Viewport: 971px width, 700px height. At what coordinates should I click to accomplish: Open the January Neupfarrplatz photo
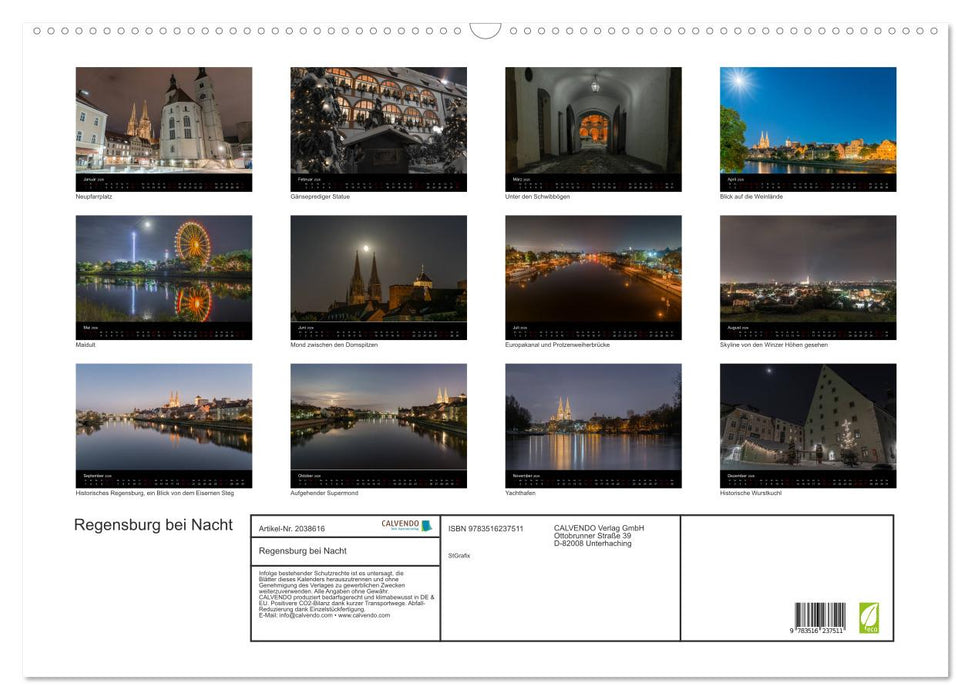tap(163, 125)
